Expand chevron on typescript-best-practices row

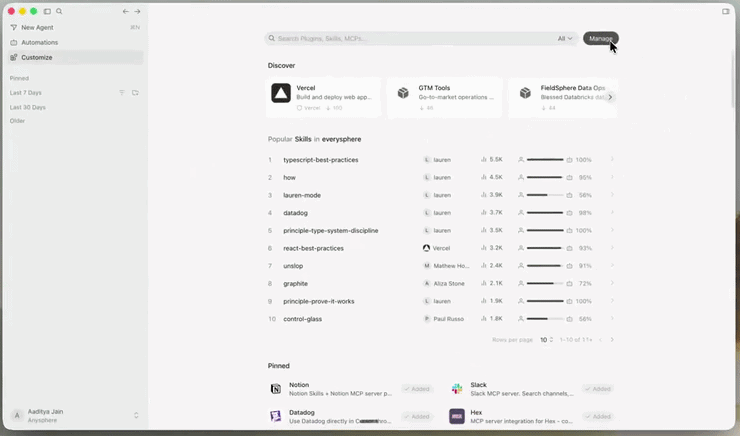(x=612, y=159)
